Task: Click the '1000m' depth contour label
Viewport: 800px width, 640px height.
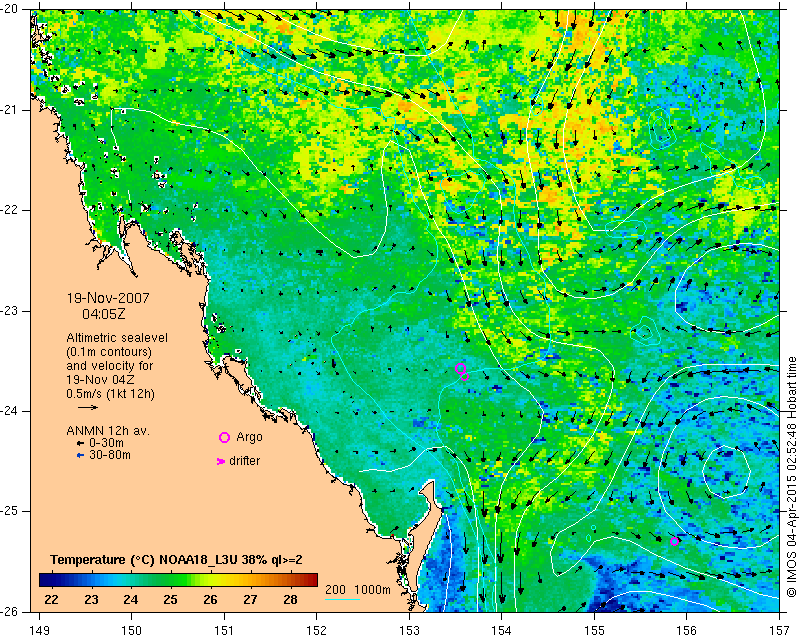Action: 372,589
